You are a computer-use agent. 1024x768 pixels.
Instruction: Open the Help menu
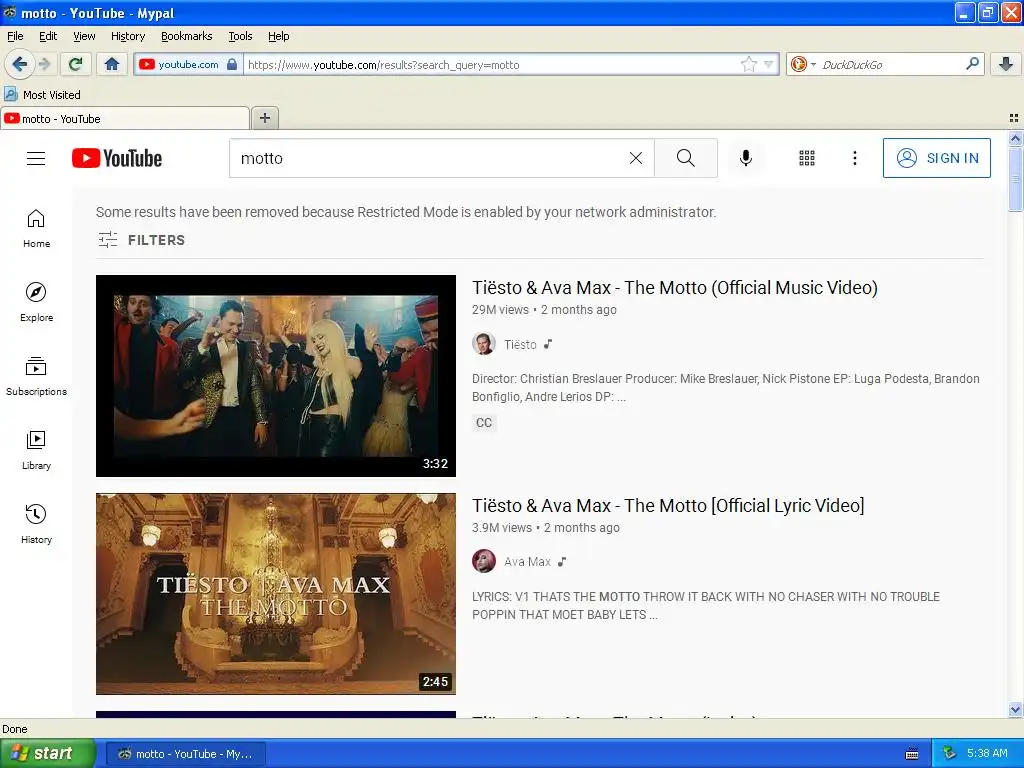pyautogui.click(x=279, y=36)
